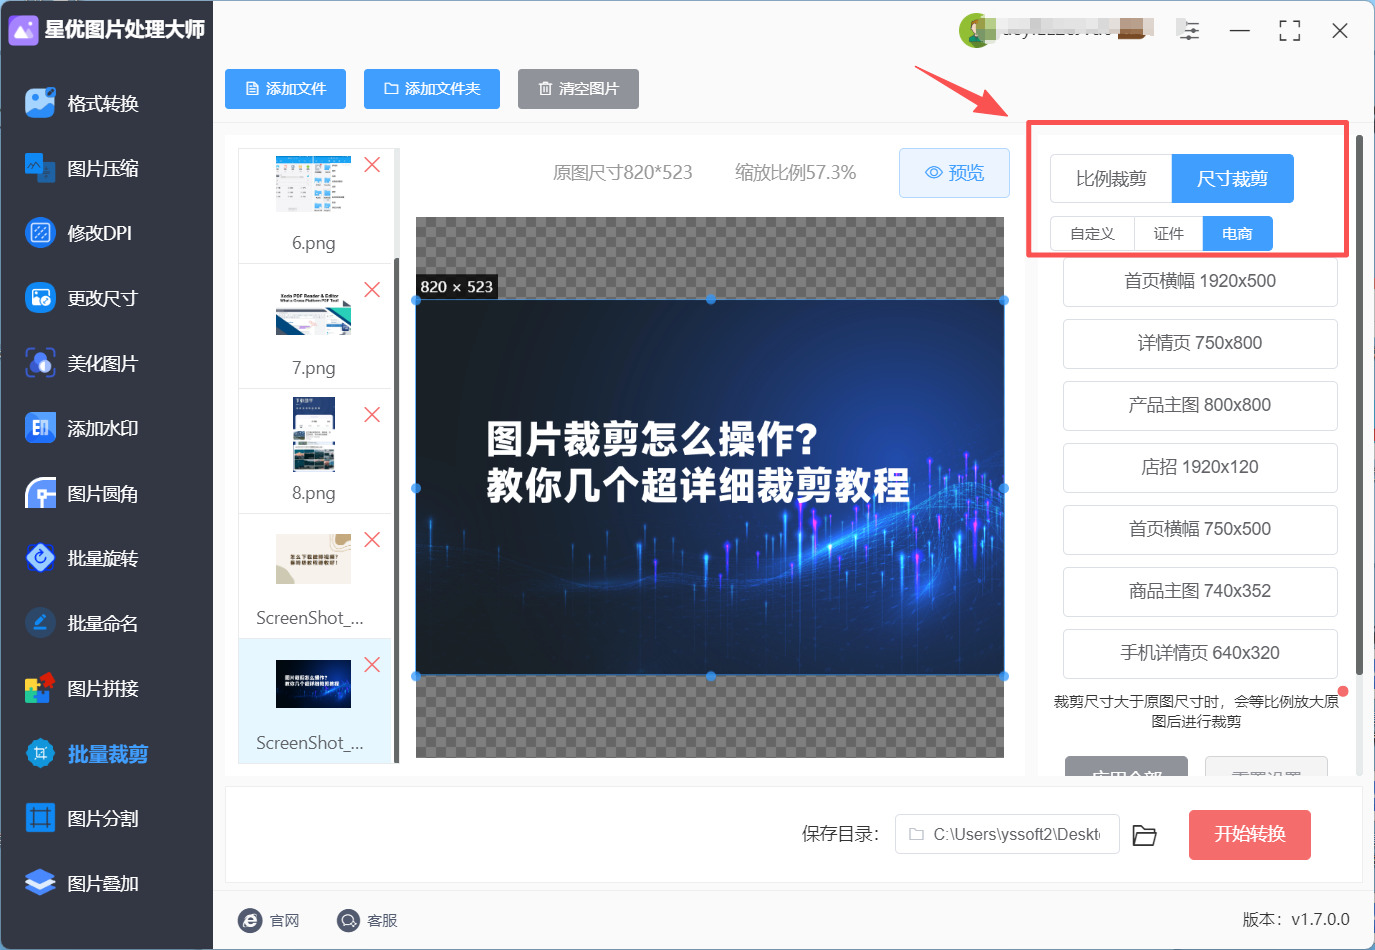Select the beige ScreenShot thumbnail in the list
The image size is (1375, 950).
pos(313,559)
